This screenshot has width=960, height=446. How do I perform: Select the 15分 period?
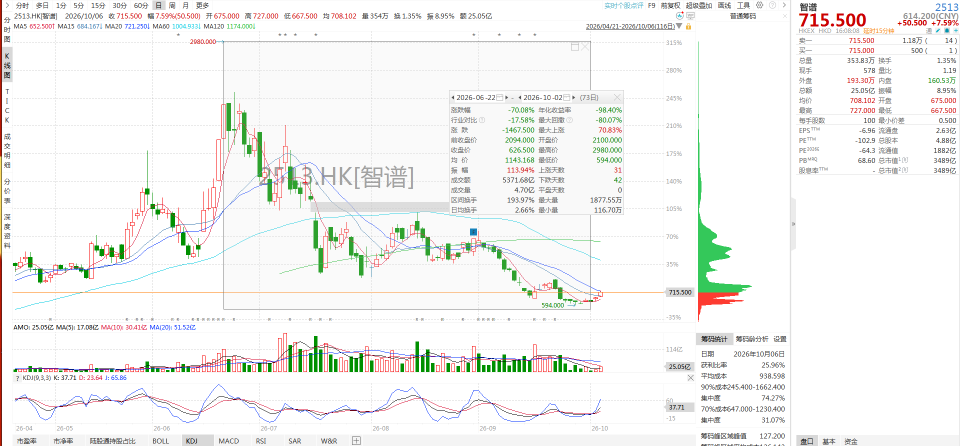(98, 5)
